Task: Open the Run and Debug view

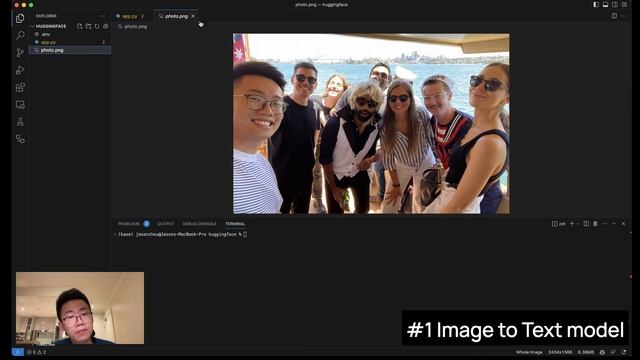Action: 20,70
